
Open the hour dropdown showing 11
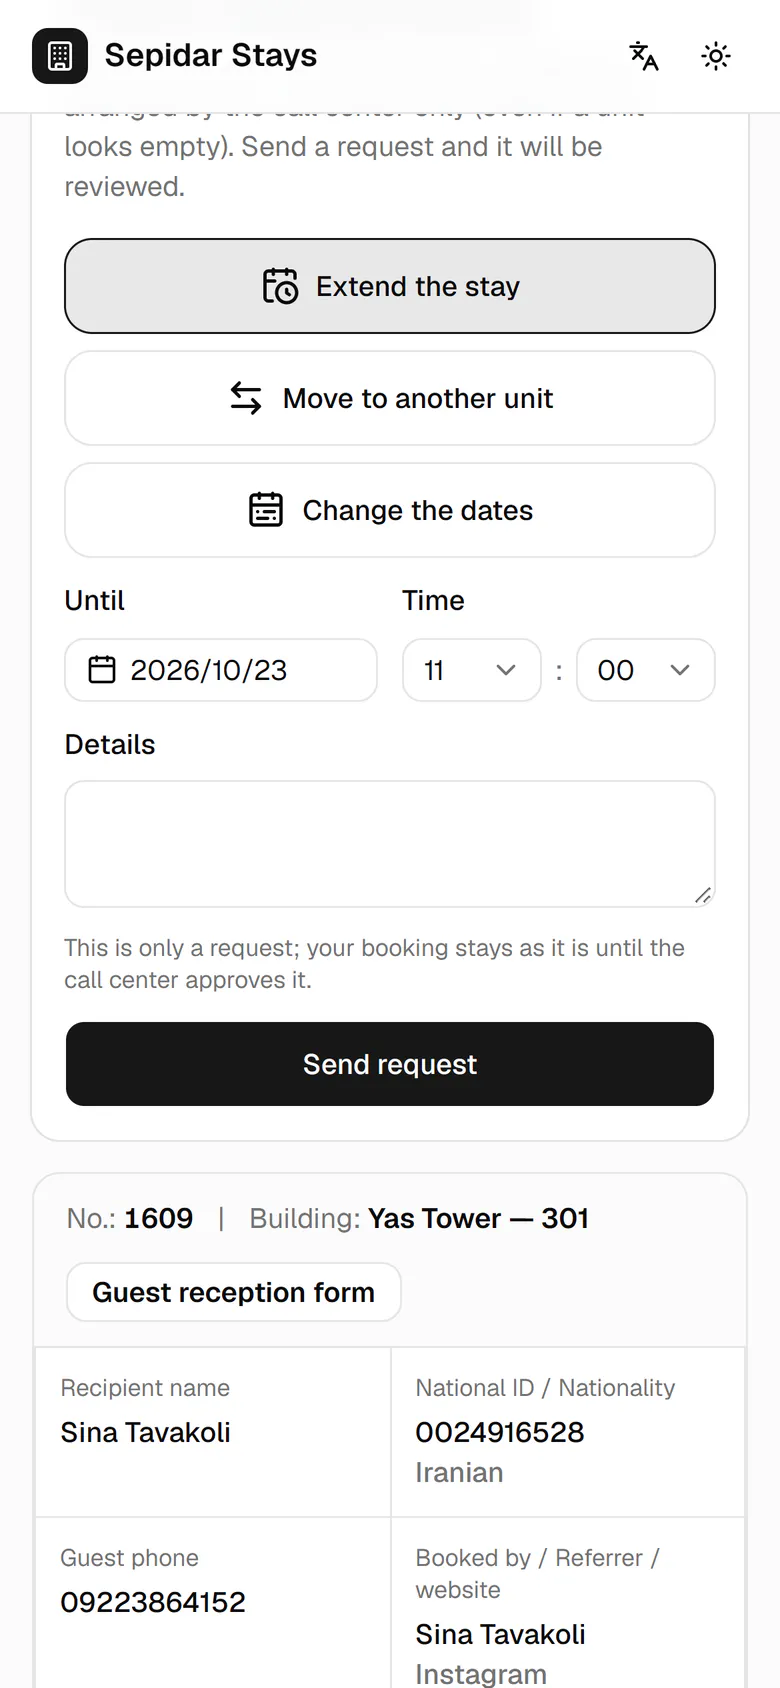click(472, 670)
